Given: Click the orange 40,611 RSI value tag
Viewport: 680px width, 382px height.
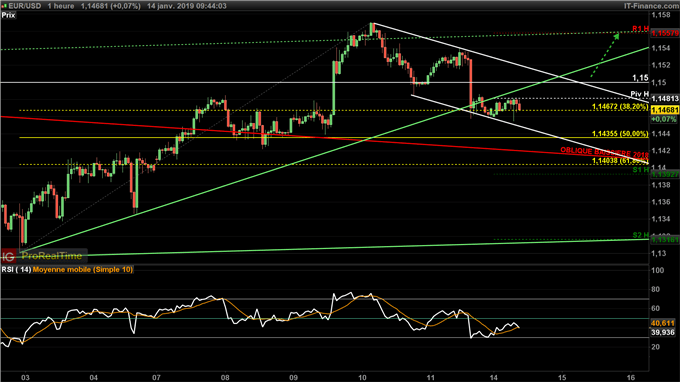Looking at the screenshot, I should click(x=663, y=323).
